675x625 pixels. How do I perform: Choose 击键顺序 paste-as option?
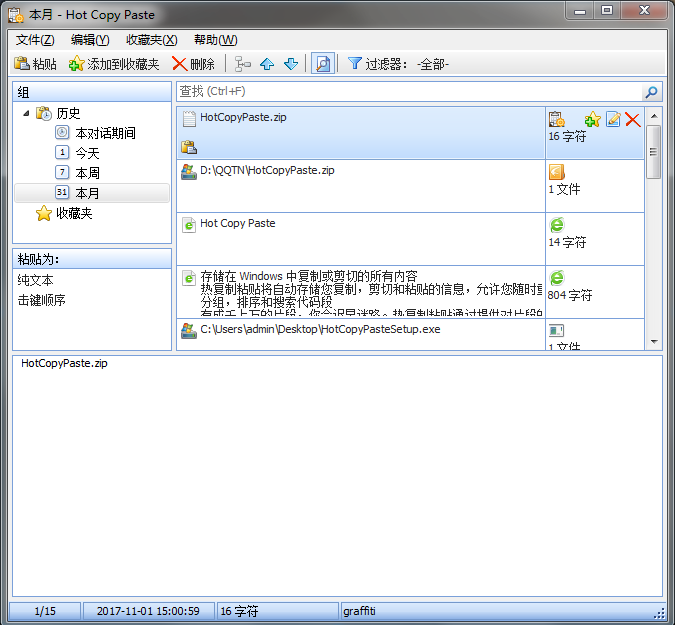(x=41, y=300)
